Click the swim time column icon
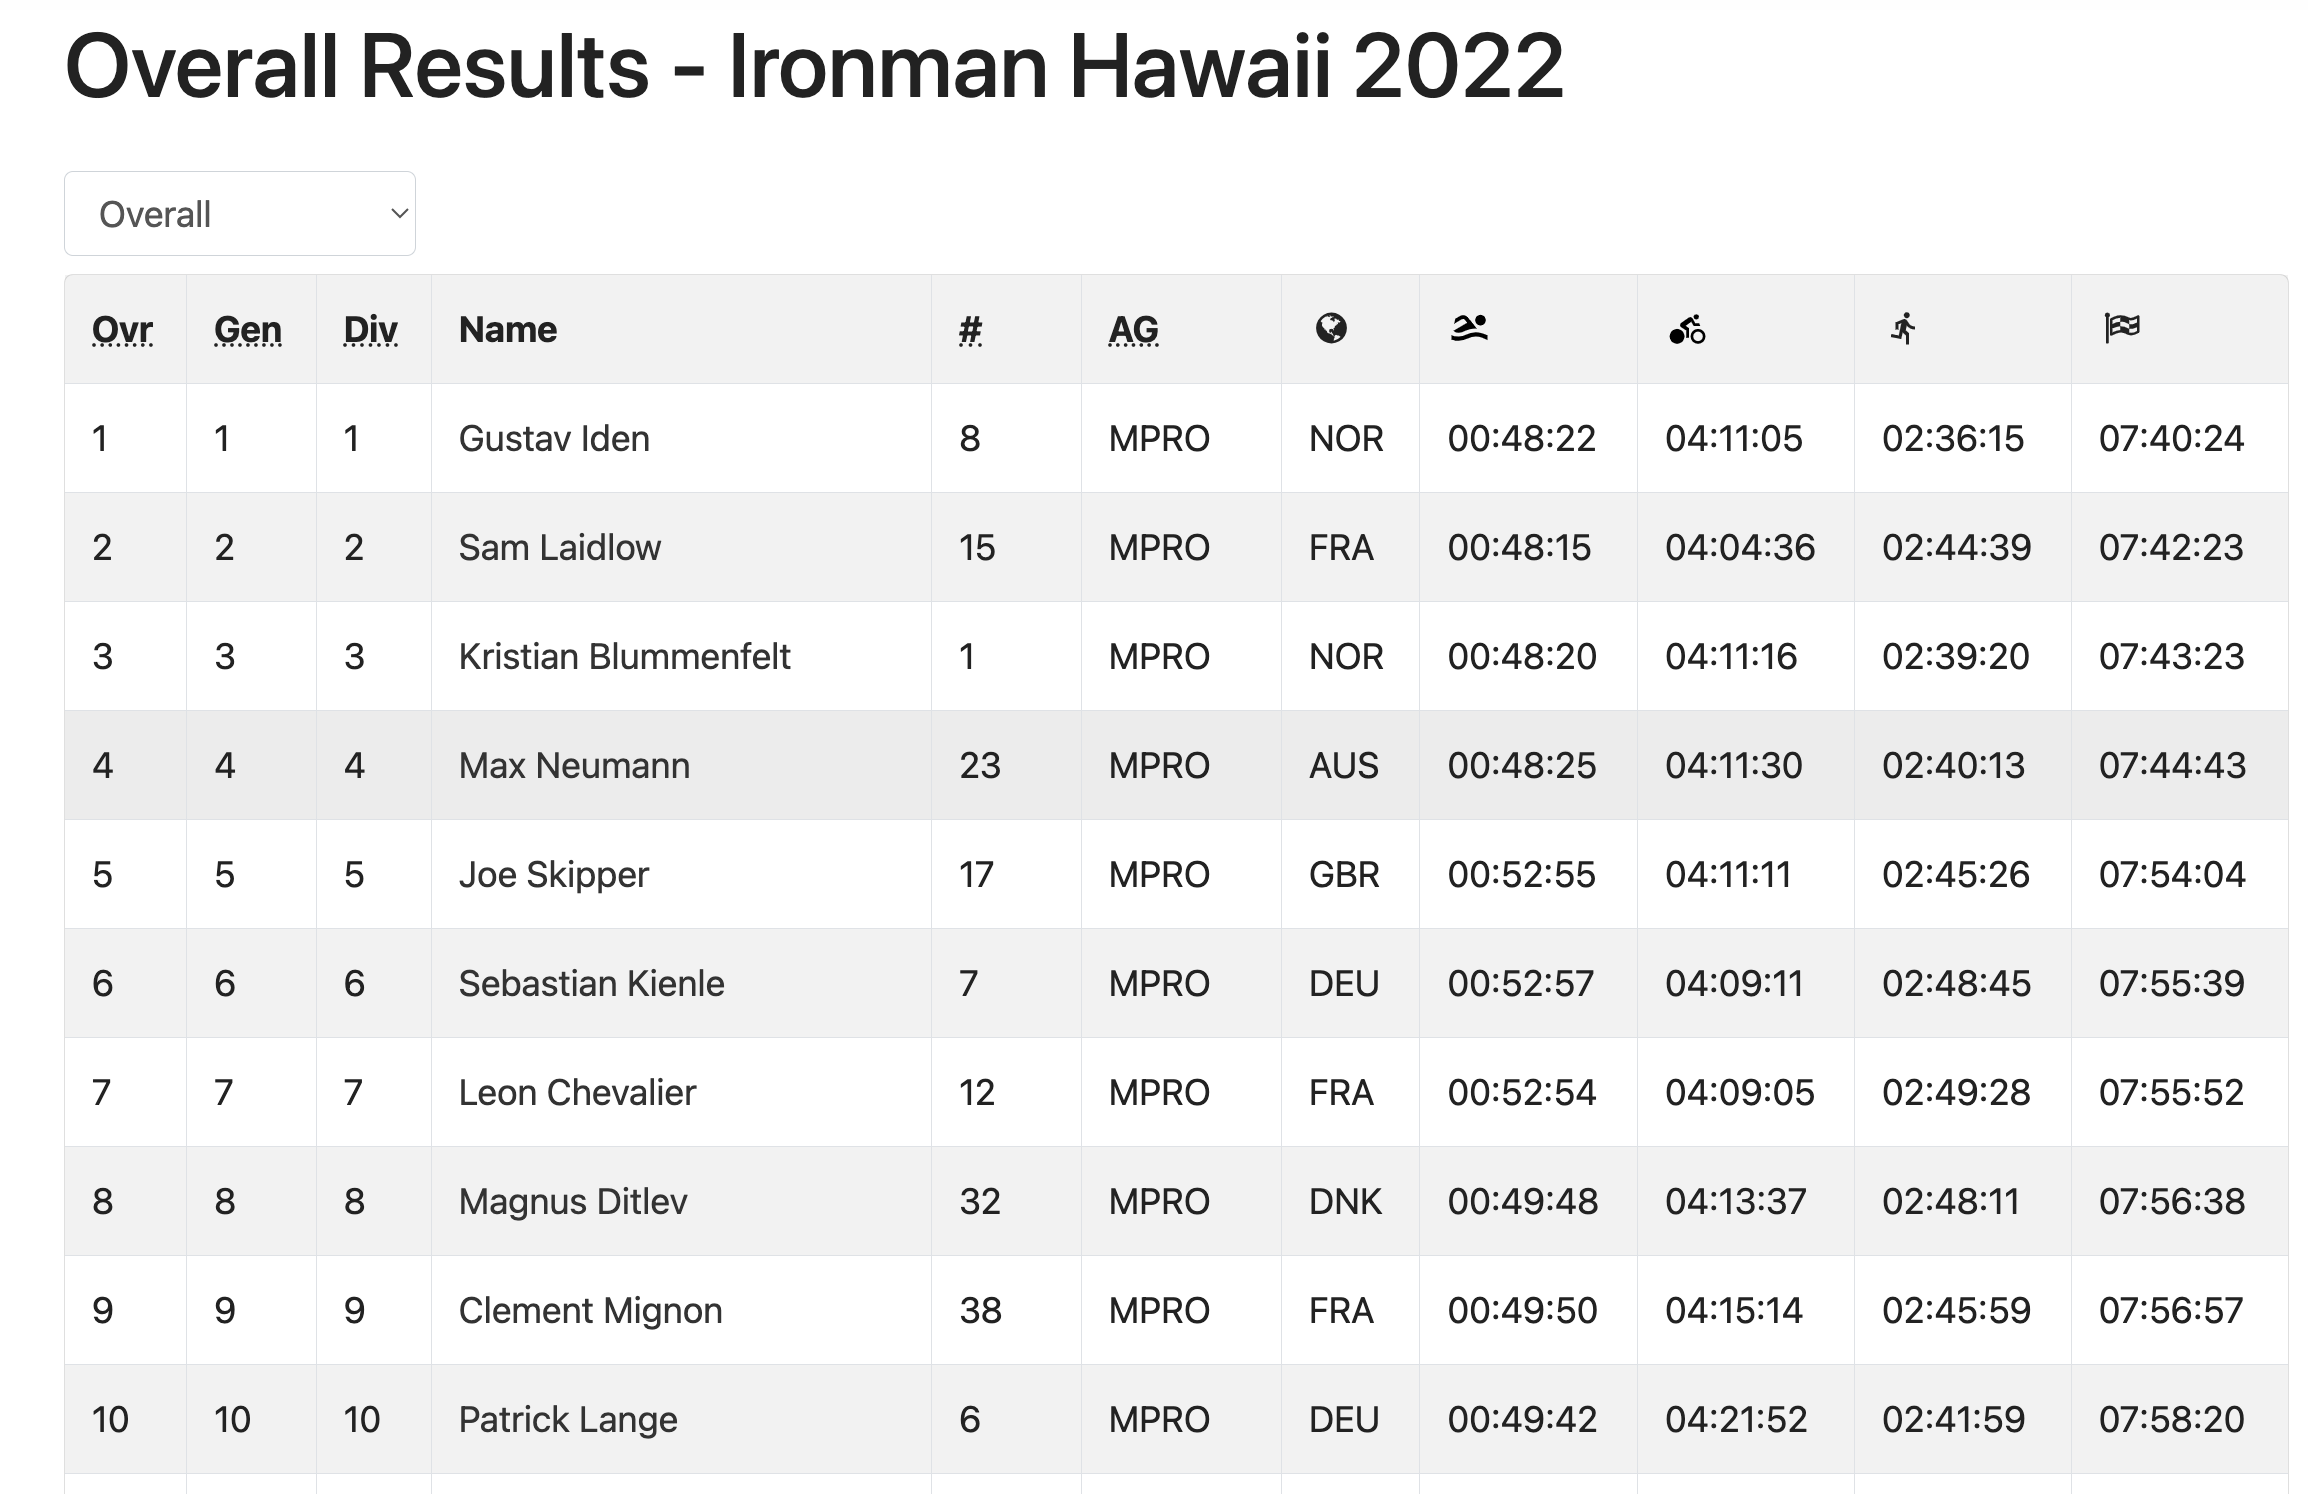Viewport: 2308px width, 1494px height. [x=1469, y=328]
